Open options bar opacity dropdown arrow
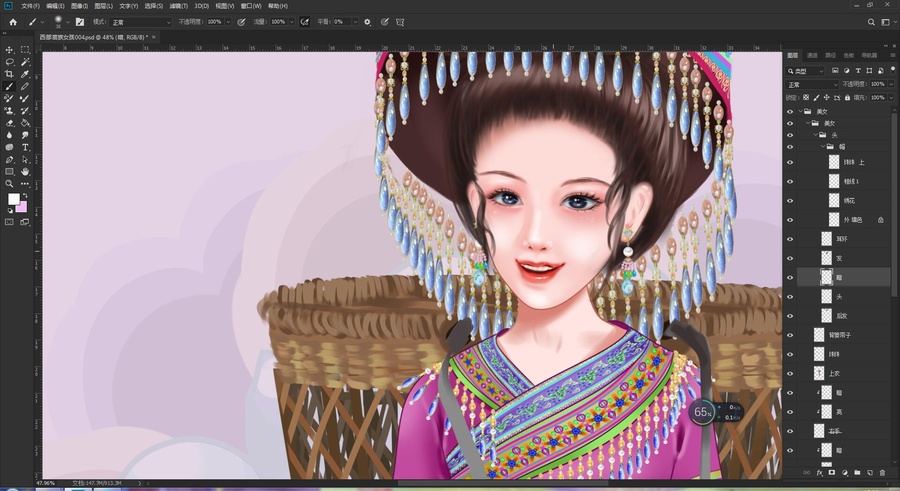This screenshot has height=491, width=900. [x=228, y=22]
